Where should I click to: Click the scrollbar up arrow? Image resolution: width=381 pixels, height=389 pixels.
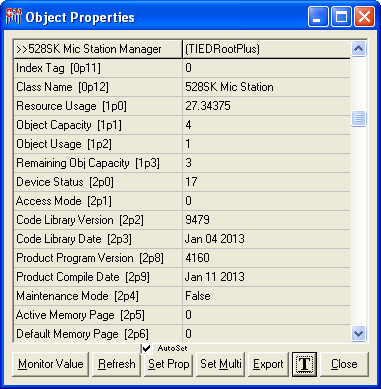coord(358,49)
